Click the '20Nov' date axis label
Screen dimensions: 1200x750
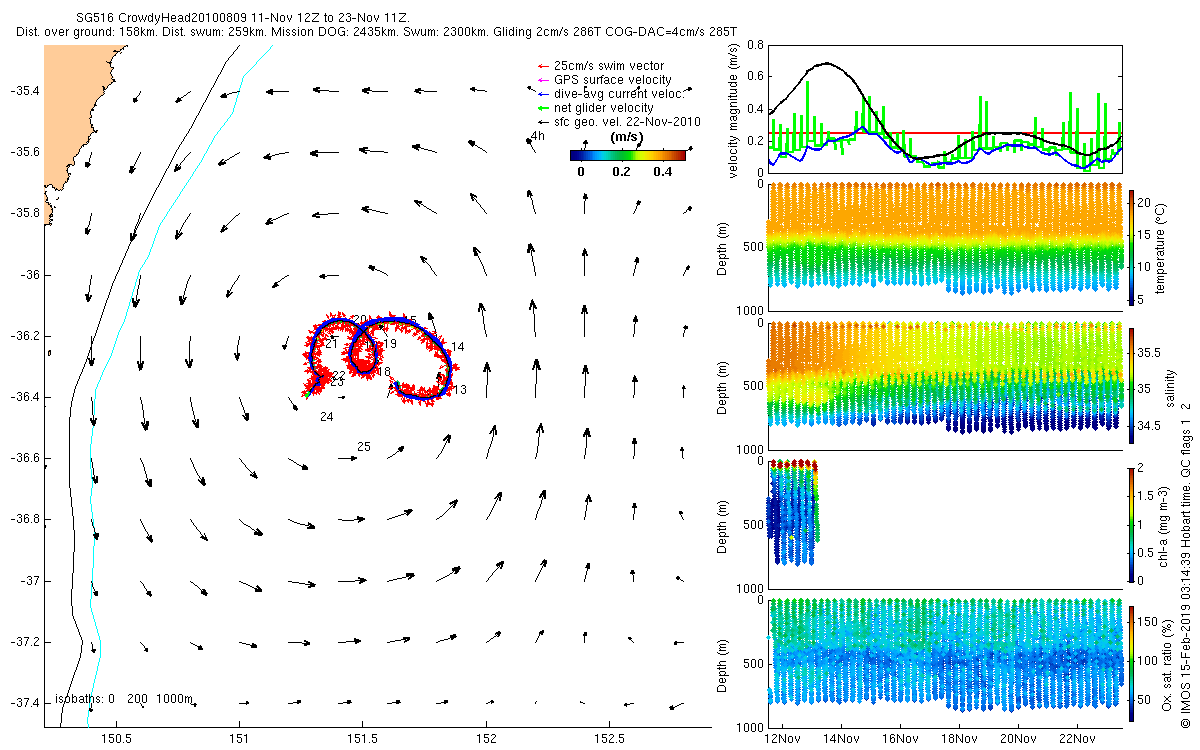point(1018,739)
